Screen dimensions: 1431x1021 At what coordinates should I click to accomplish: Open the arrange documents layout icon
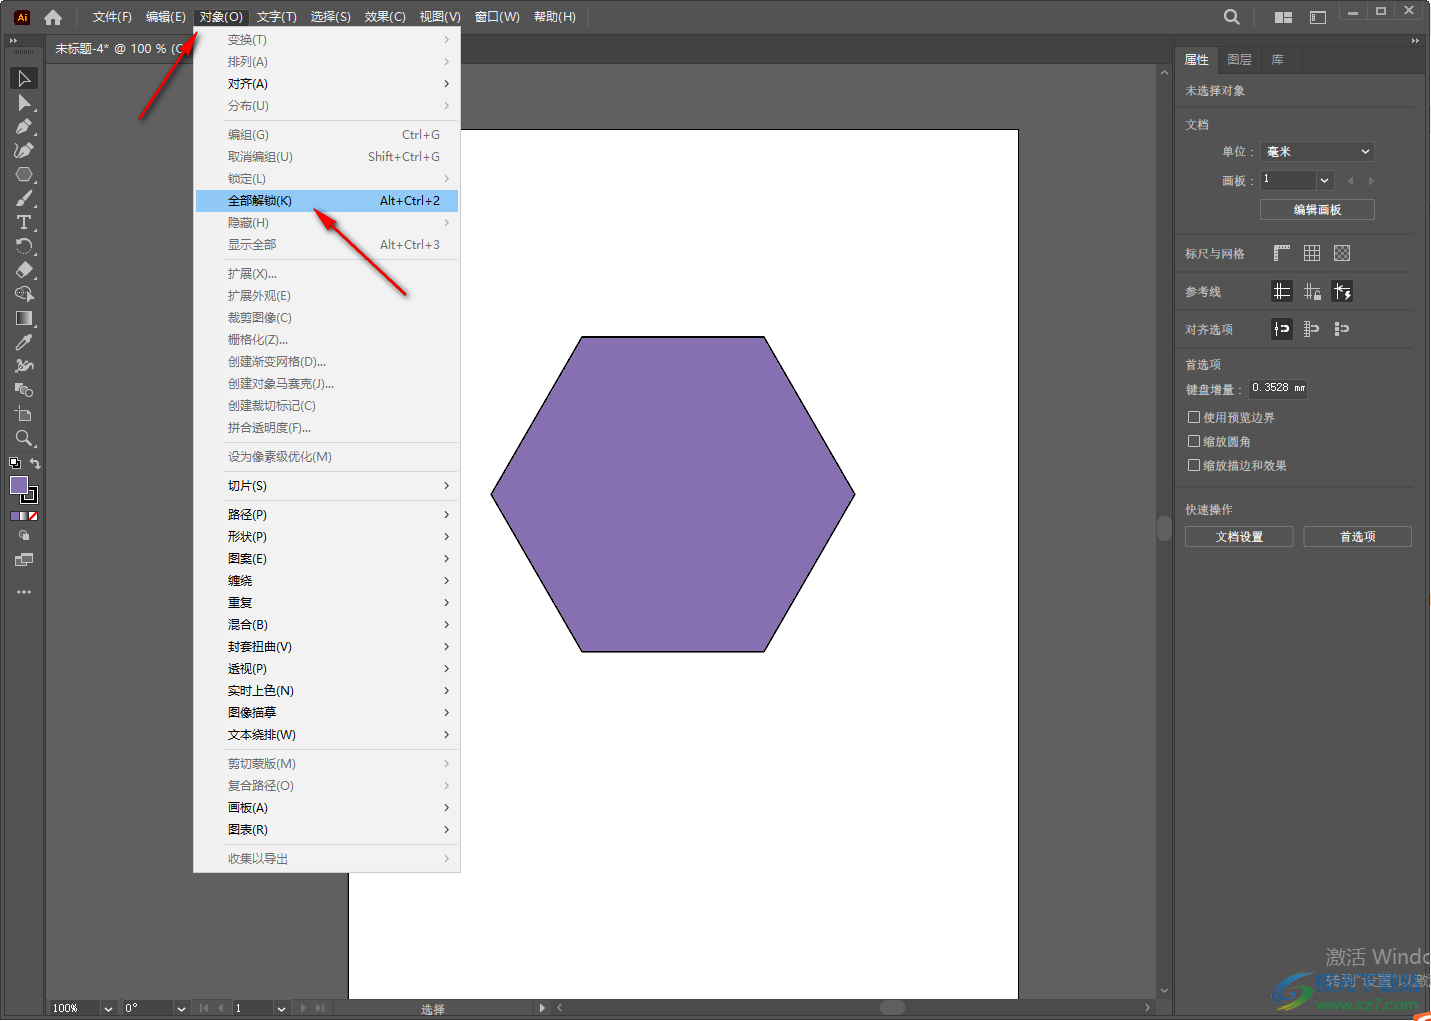click(x=1283, y=17)
